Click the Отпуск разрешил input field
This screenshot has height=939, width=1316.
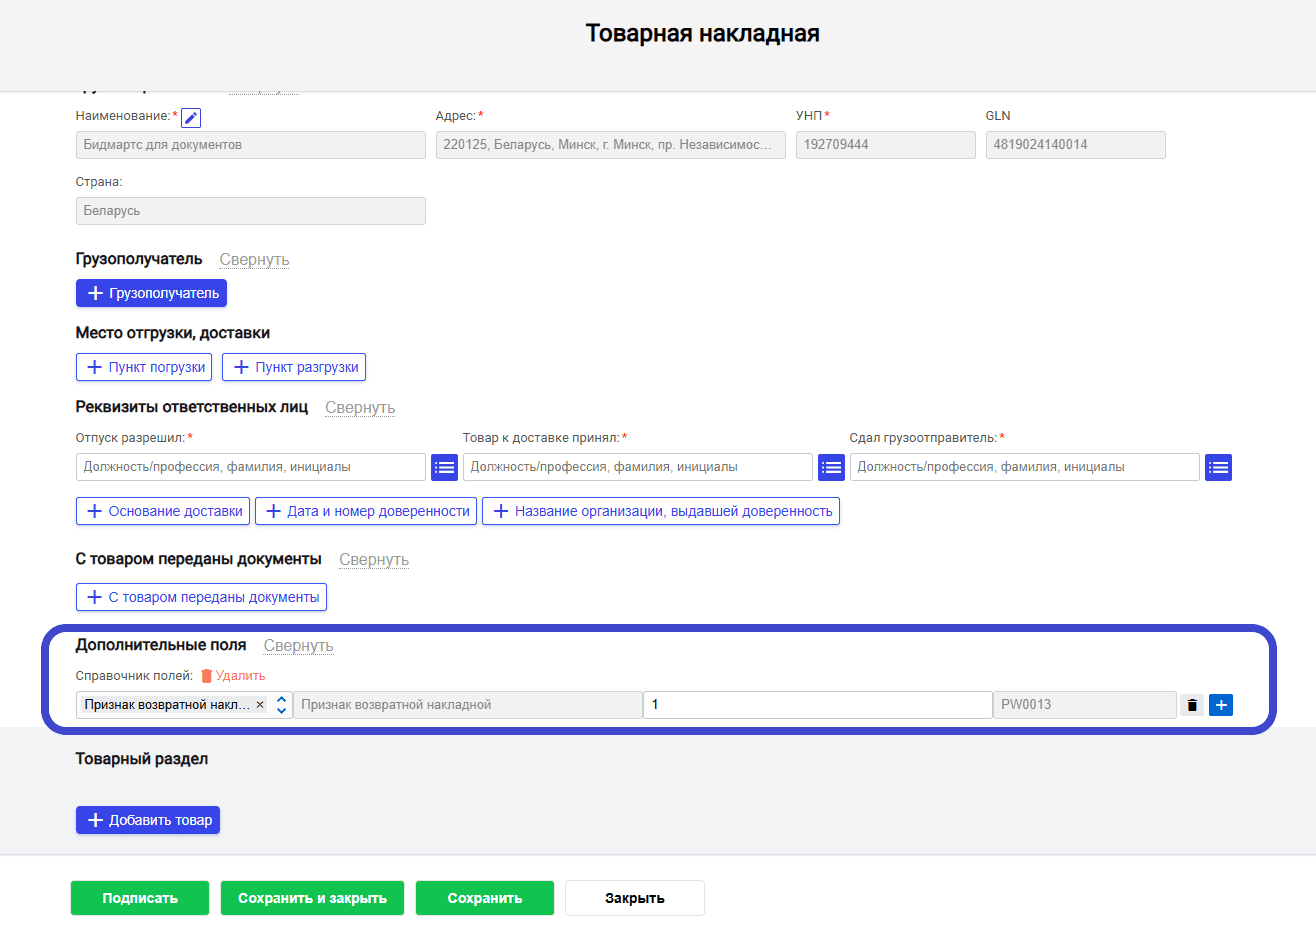pyautogui.click(x=250, y=467)
